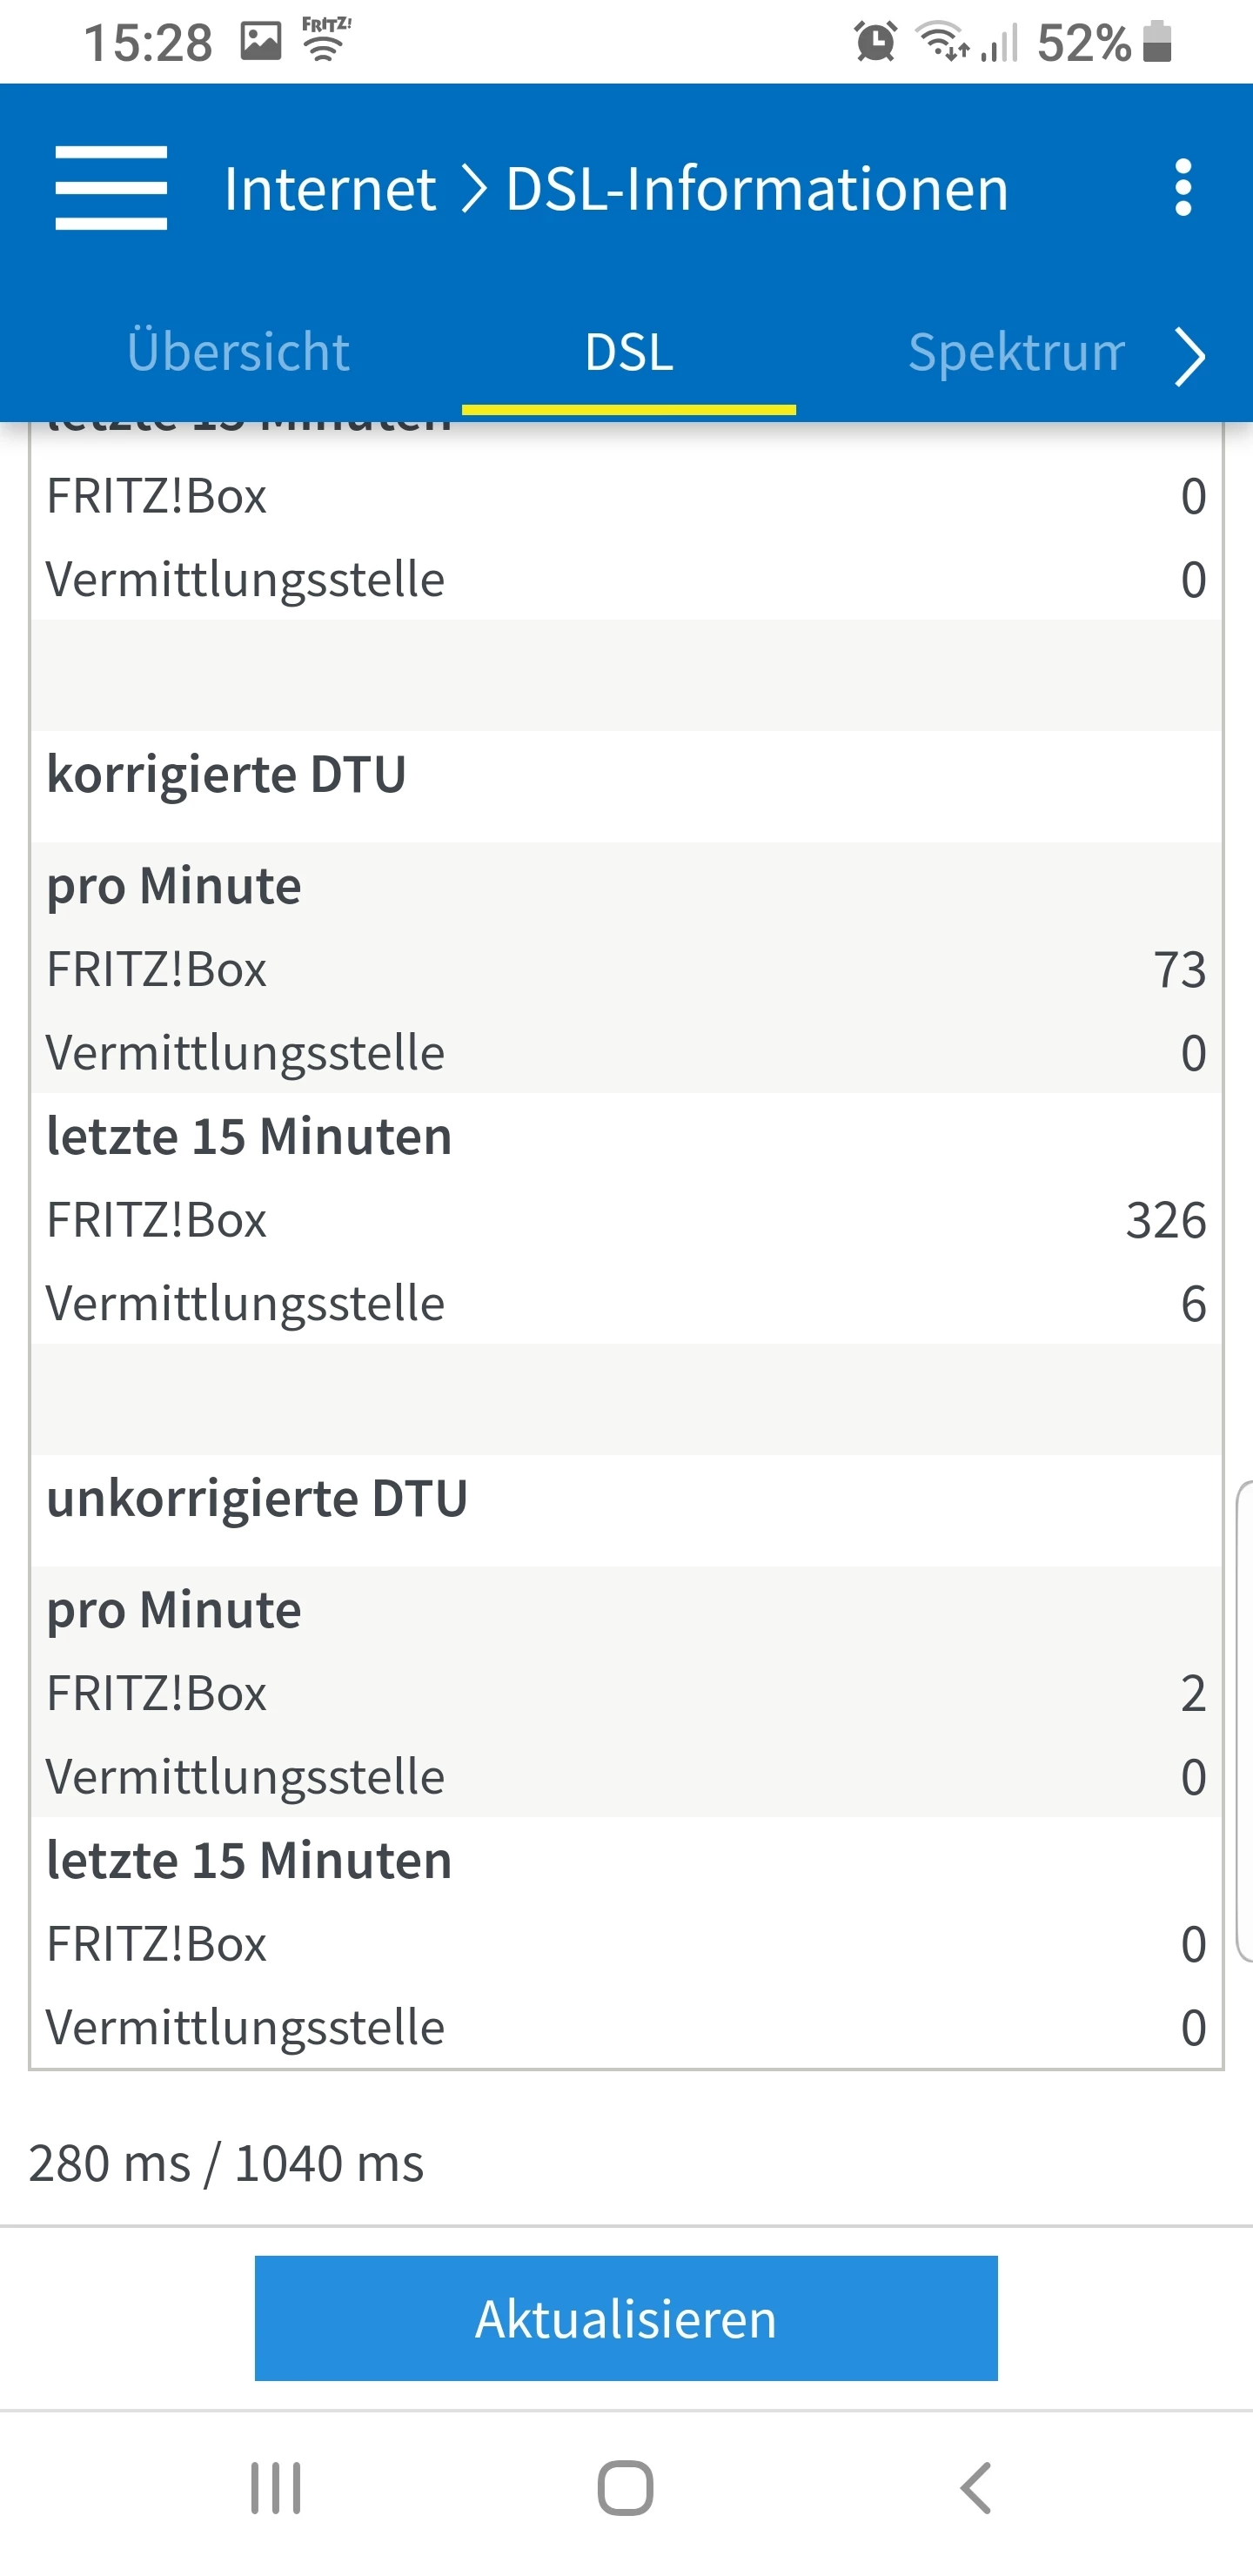1253x2576 pixels.
Task: Open the recent apps overview
Action: coord(275,2487)
